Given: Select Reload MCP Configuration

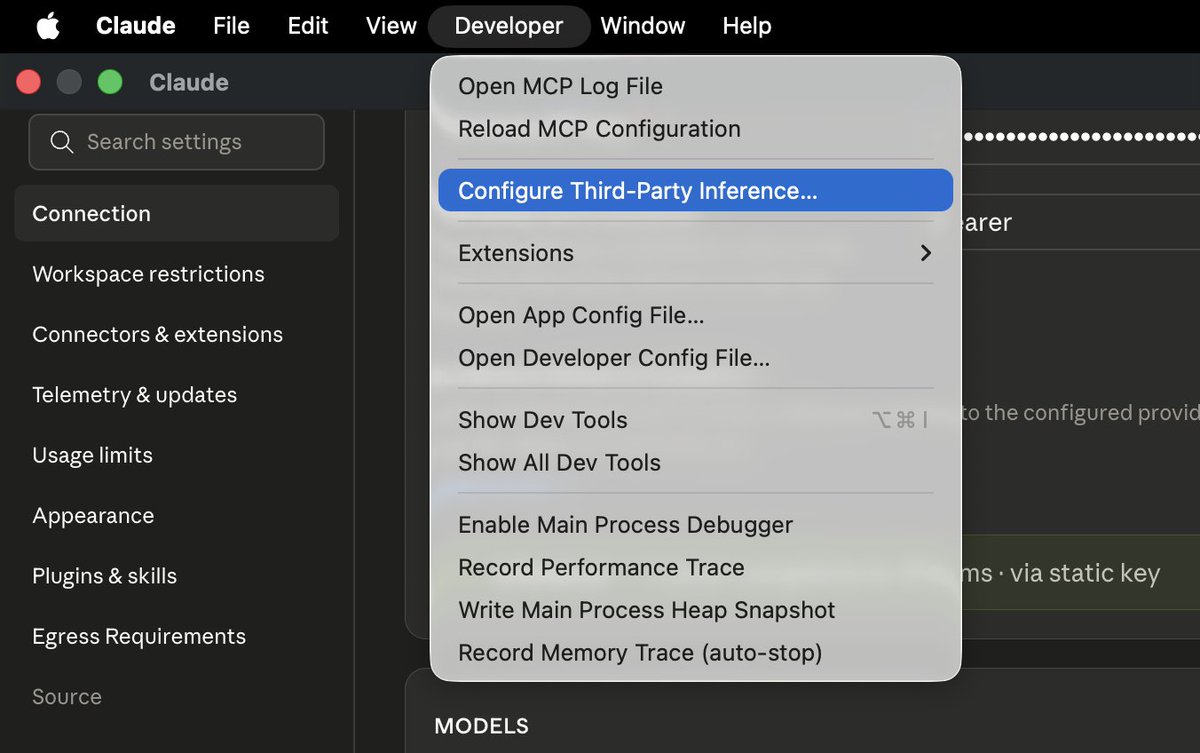Looking at the screenshot, I should [695, 129].
